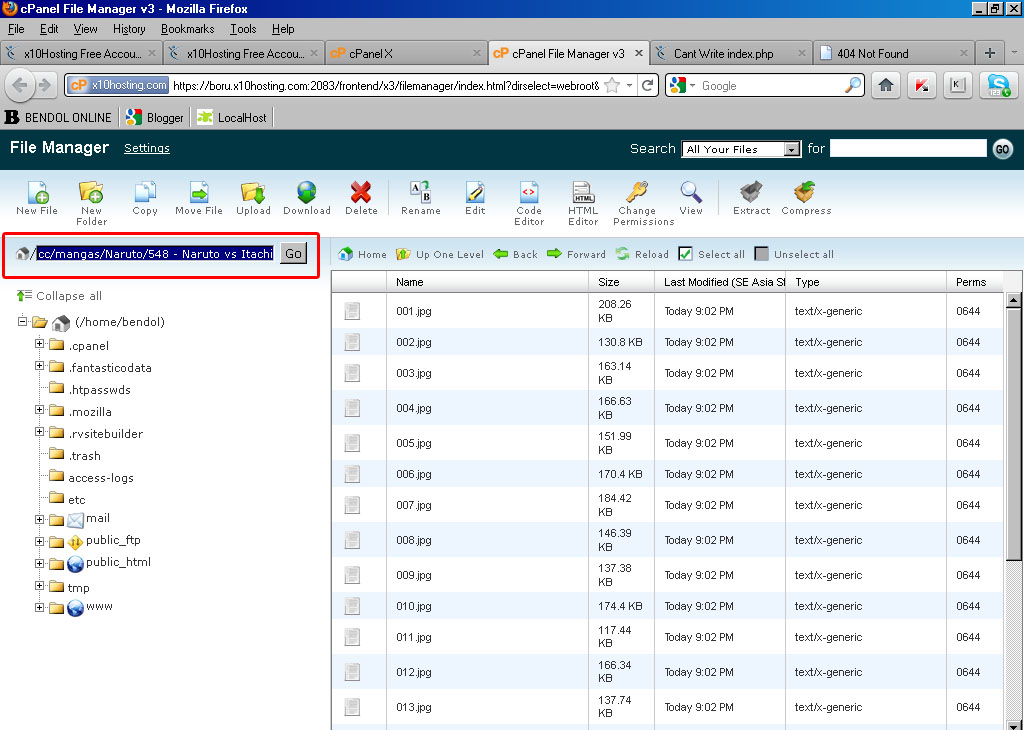1024x730 pixels.
Task: Click the New Folder toolbar icon
Action: point(91,193)
